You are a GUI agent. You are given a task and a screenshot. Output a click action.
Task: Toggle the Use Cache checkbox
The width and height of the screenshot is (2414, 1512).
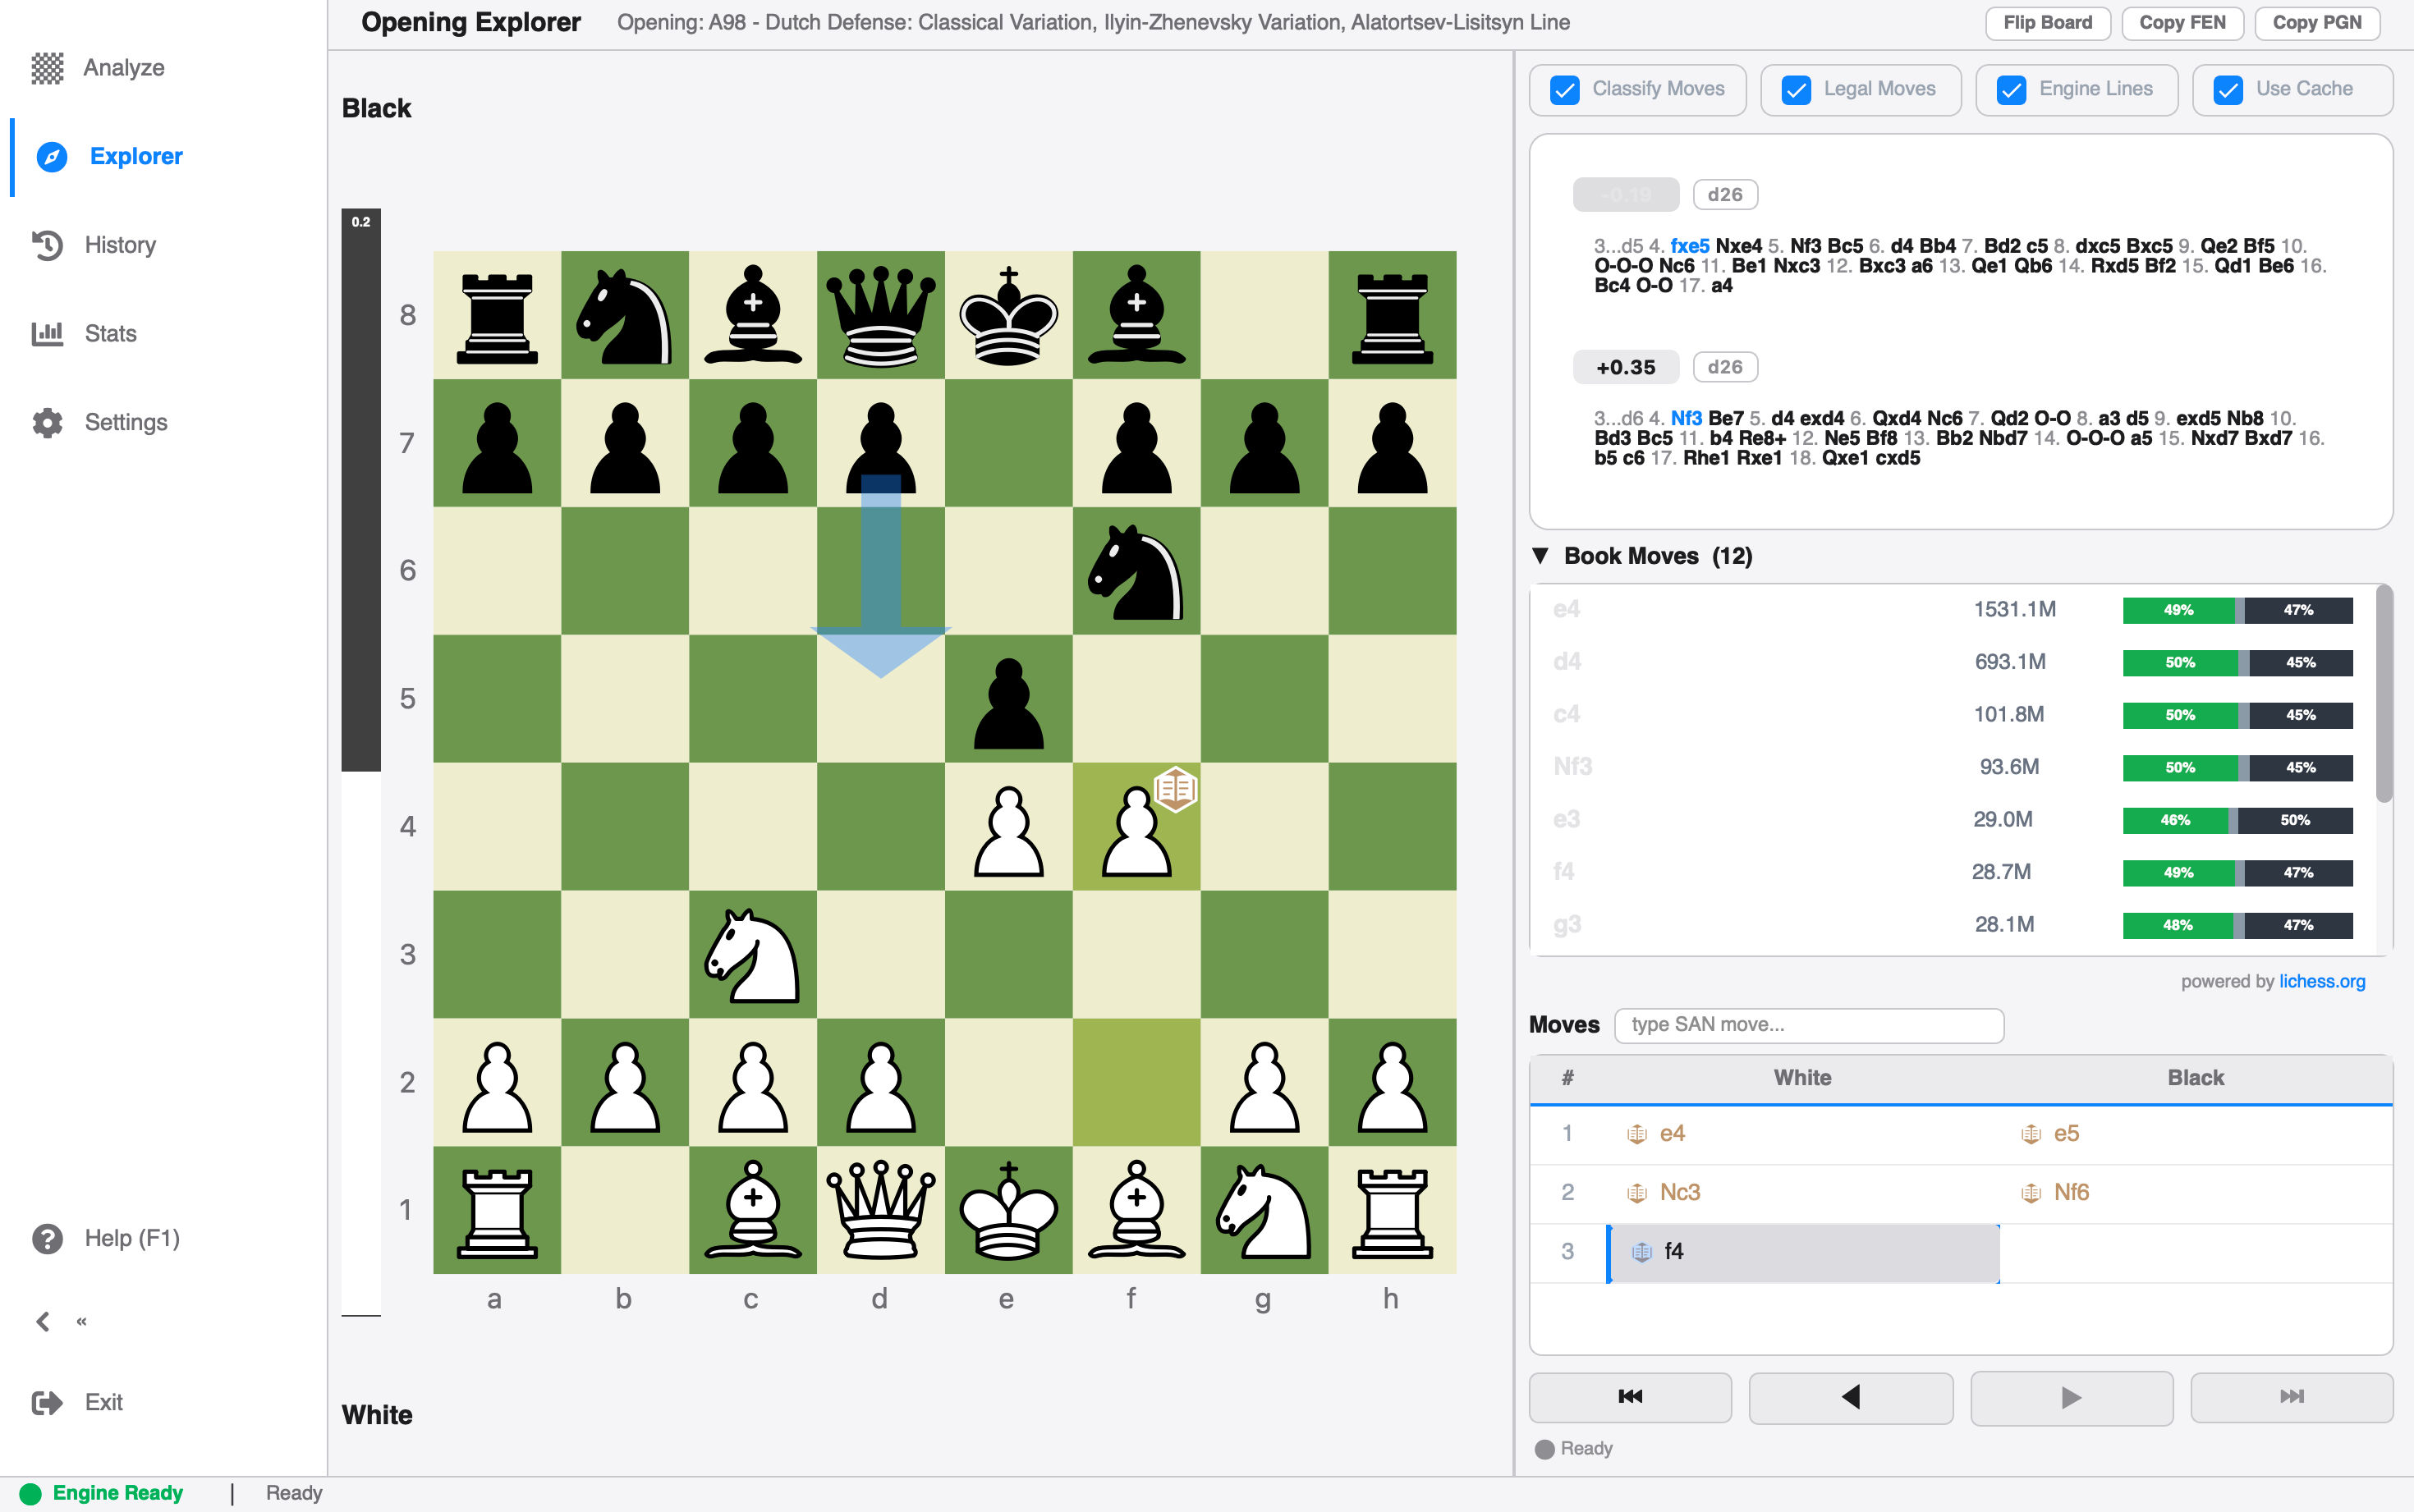[x=2228, y=89]
